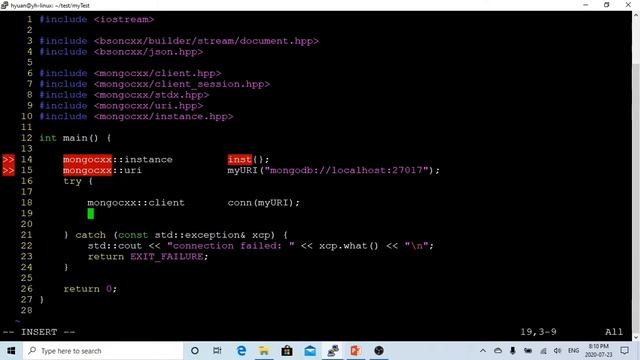
Task: Open the Action Center notifications icon
Action: pyautogui.click(x=624, y=351)
